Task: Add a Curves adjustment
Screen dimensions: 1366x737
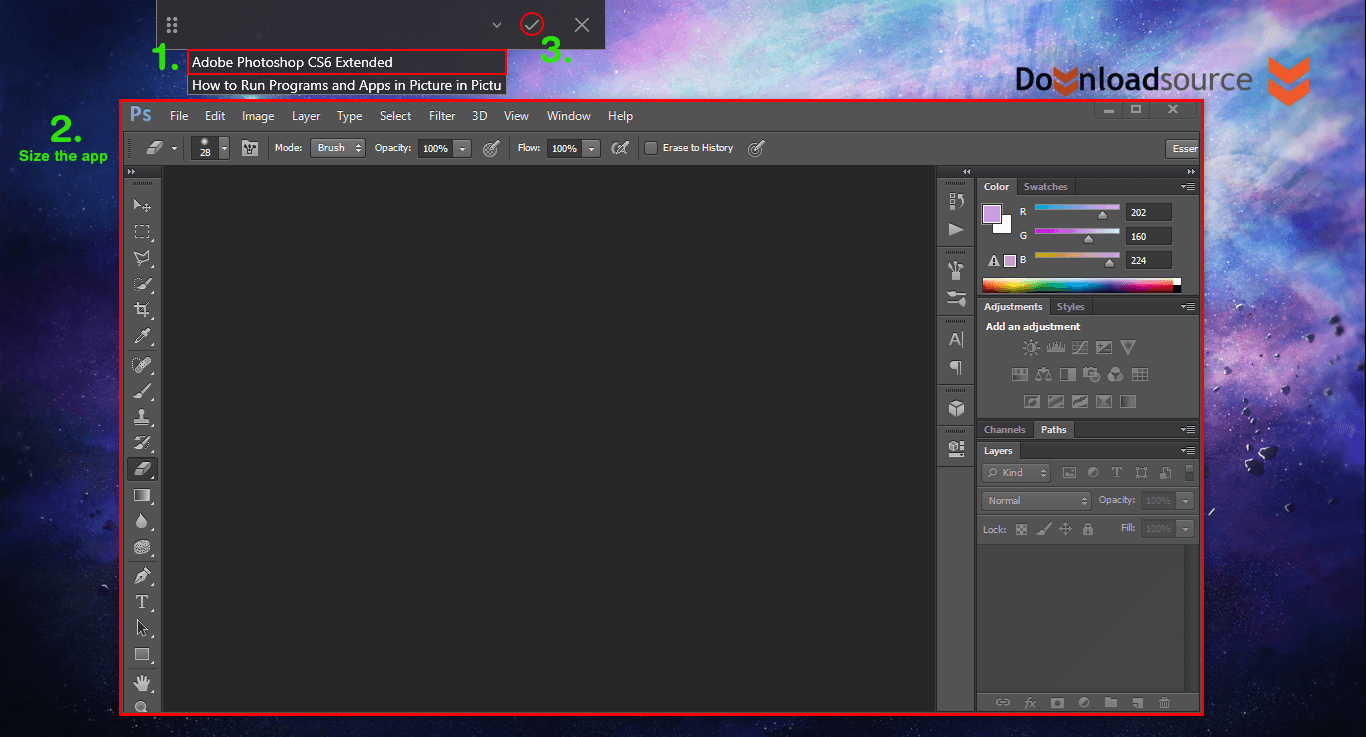Action: pos(1080,348)
